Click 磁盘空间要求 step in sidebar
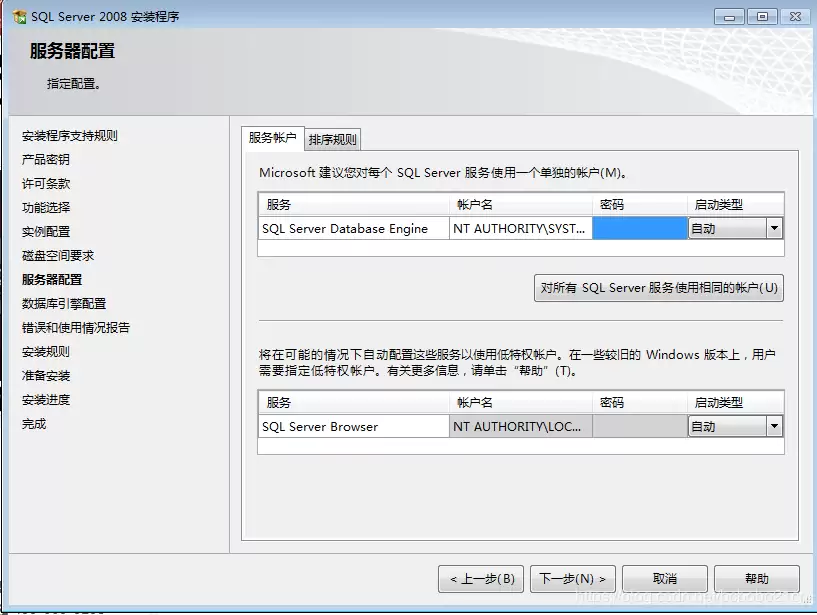The height and width of the screenshot is (615, 817). coord(58,255)
